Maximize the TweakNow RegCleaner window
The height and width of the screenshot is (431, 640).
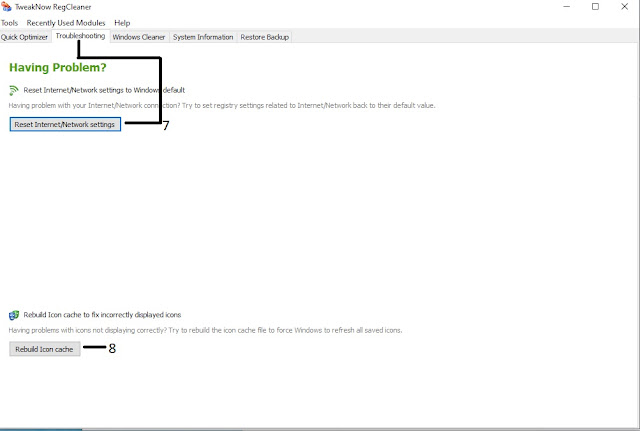point(596,7)
